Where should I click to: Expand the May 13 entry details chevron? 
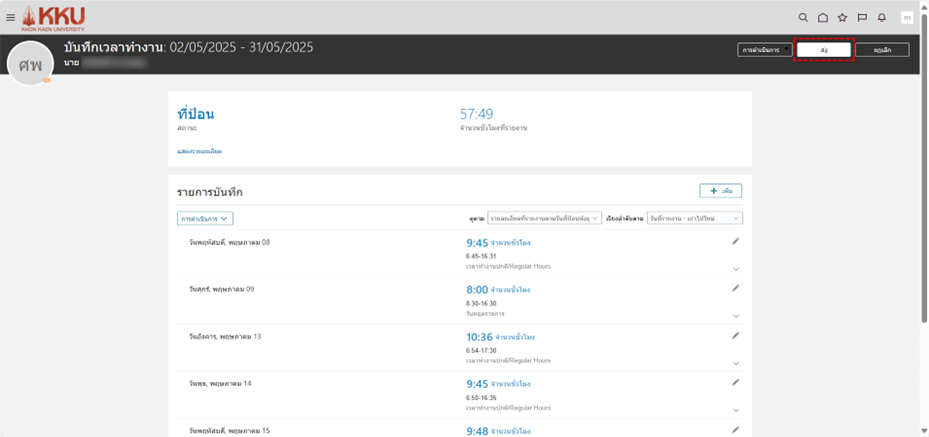(736, 363)
